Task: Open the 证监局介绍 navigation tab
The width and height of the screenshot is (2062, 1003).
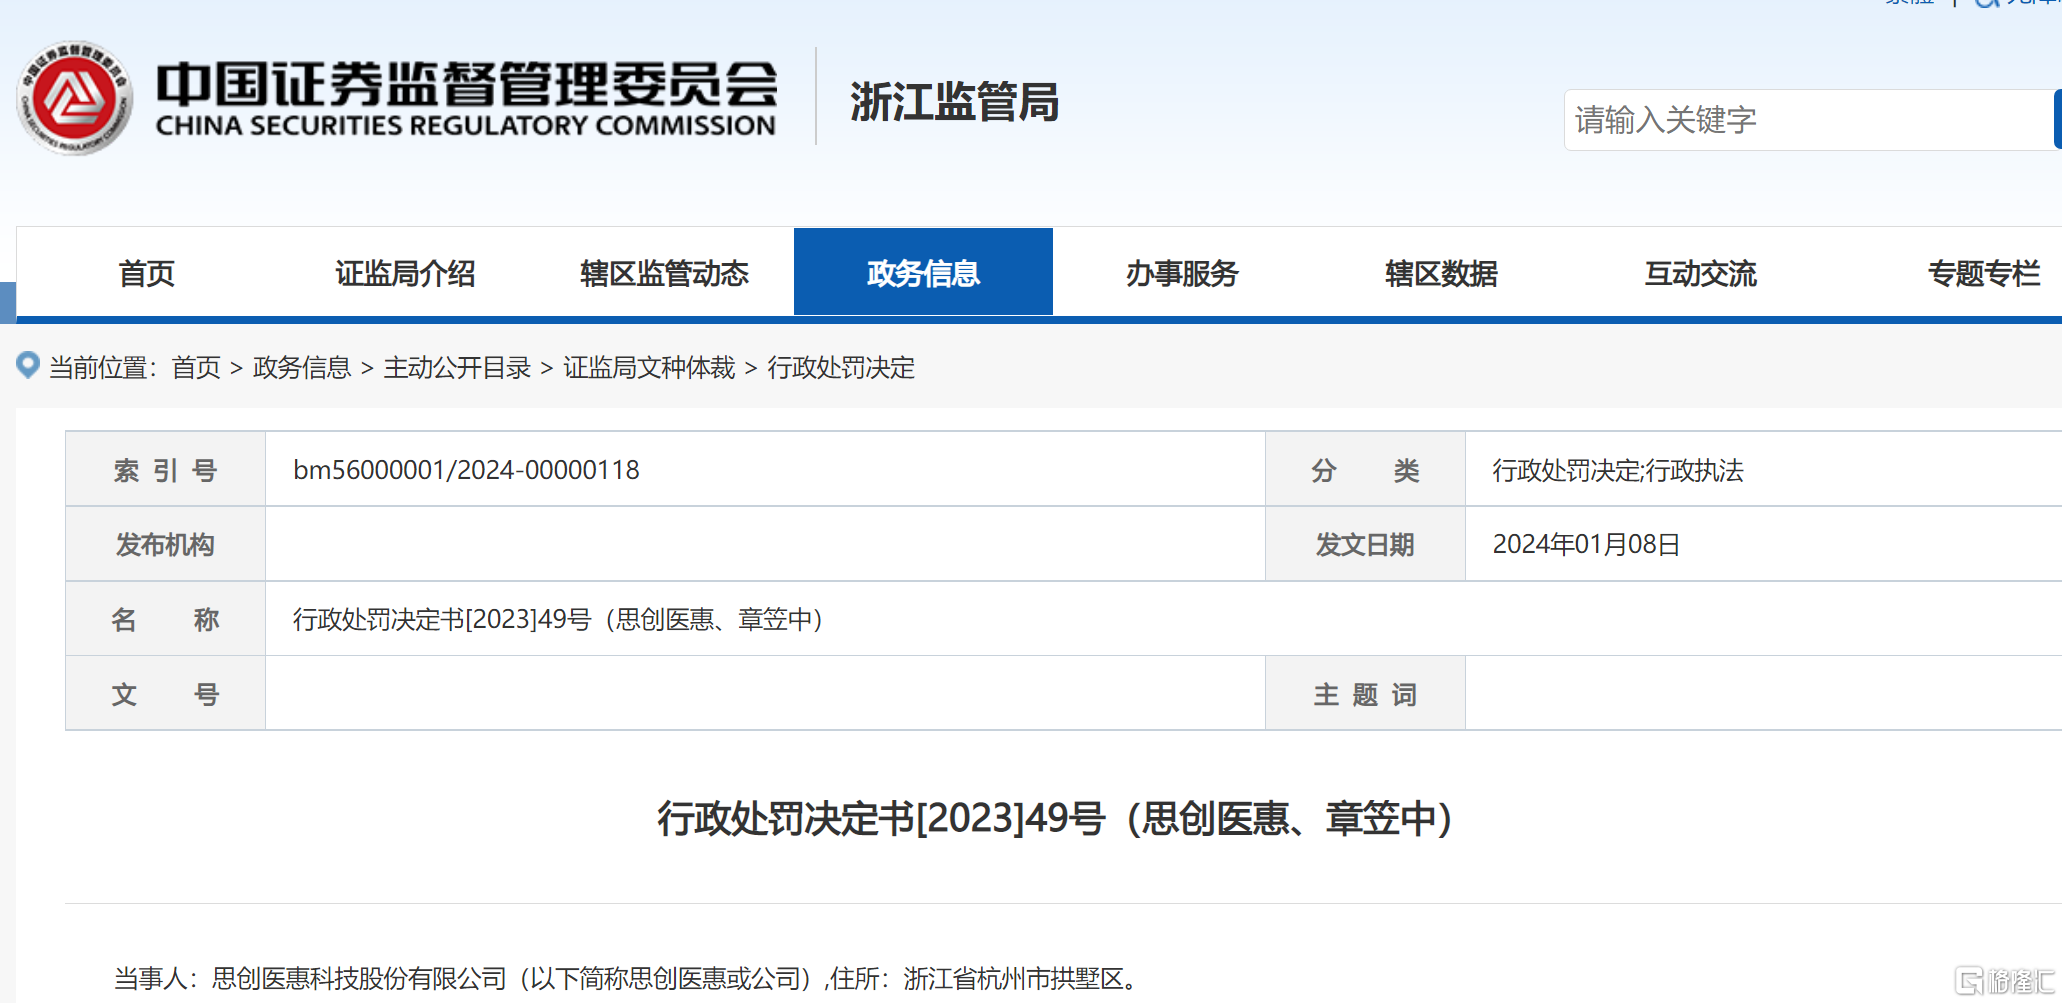Action: [x=405, y=273]
